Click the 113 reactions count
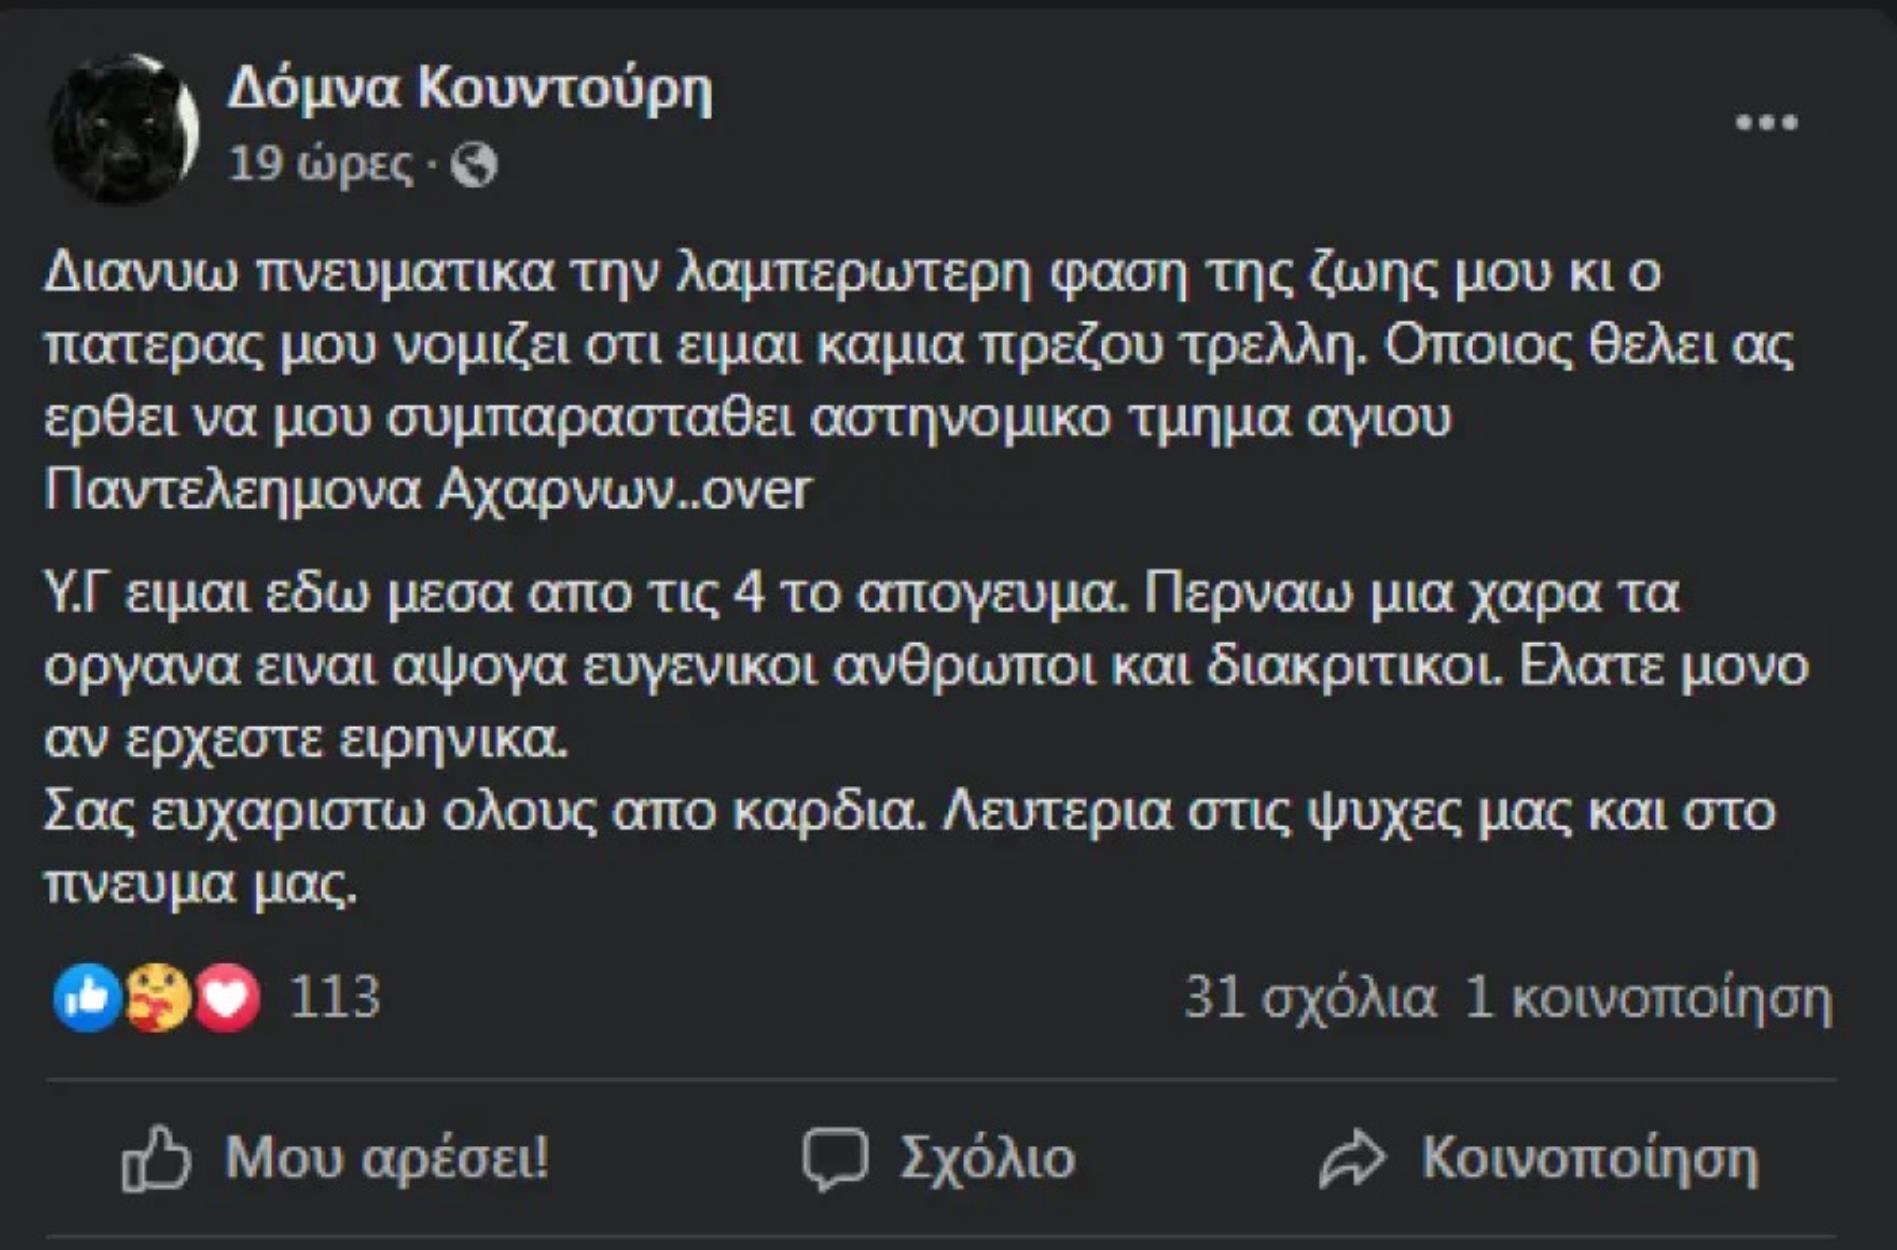The width and height of the screenshot is (1897, 1250). (334, 994)
